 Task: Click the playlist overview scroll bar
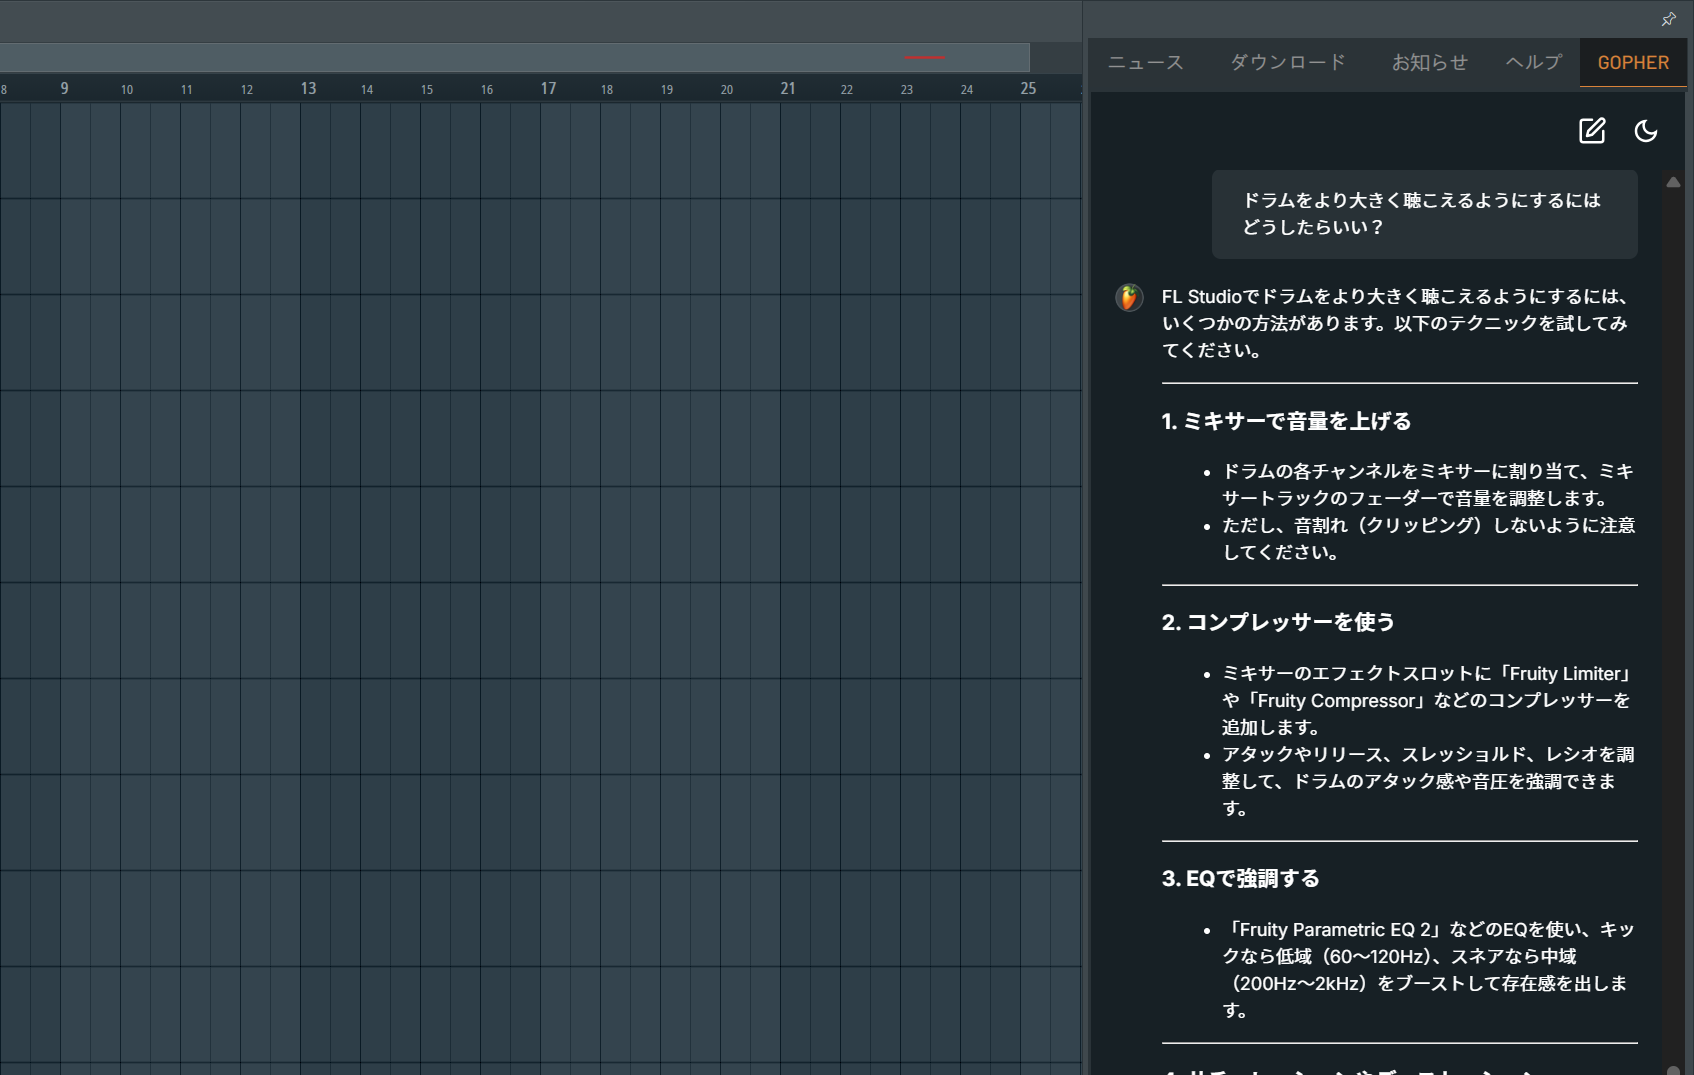point(515,57)
